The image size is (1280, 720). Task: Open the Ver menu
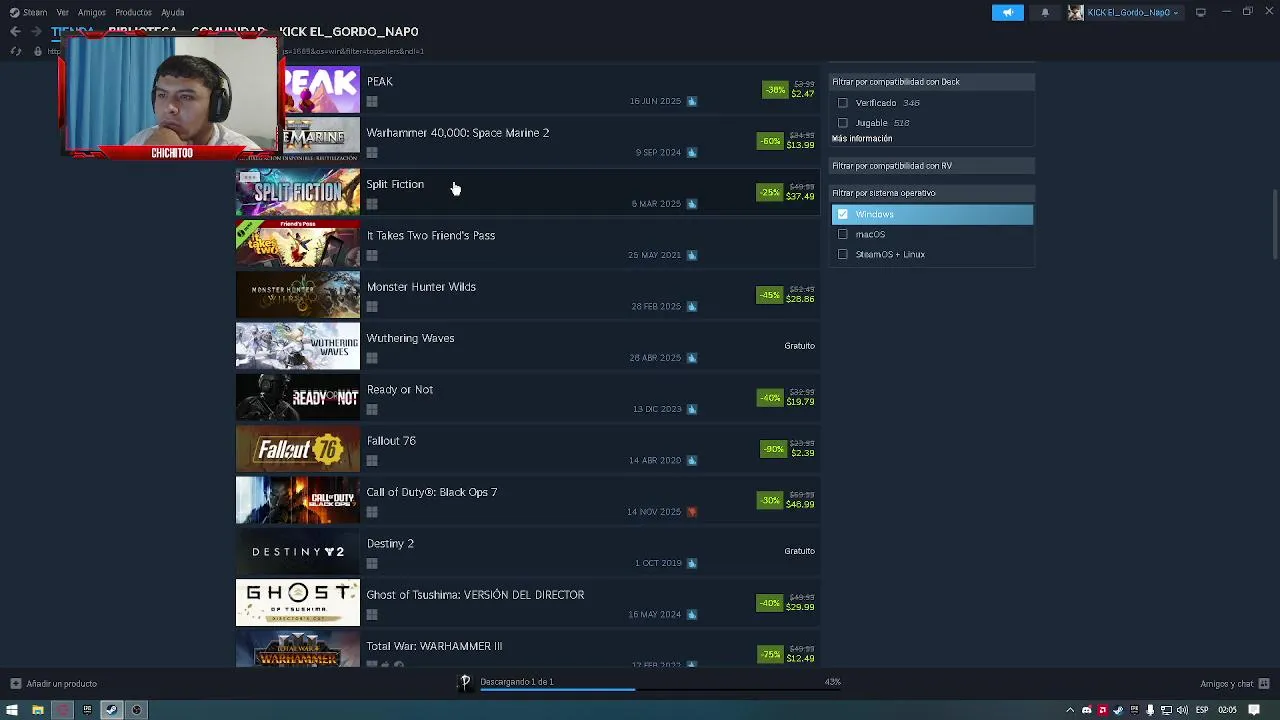tap(62, 12)
